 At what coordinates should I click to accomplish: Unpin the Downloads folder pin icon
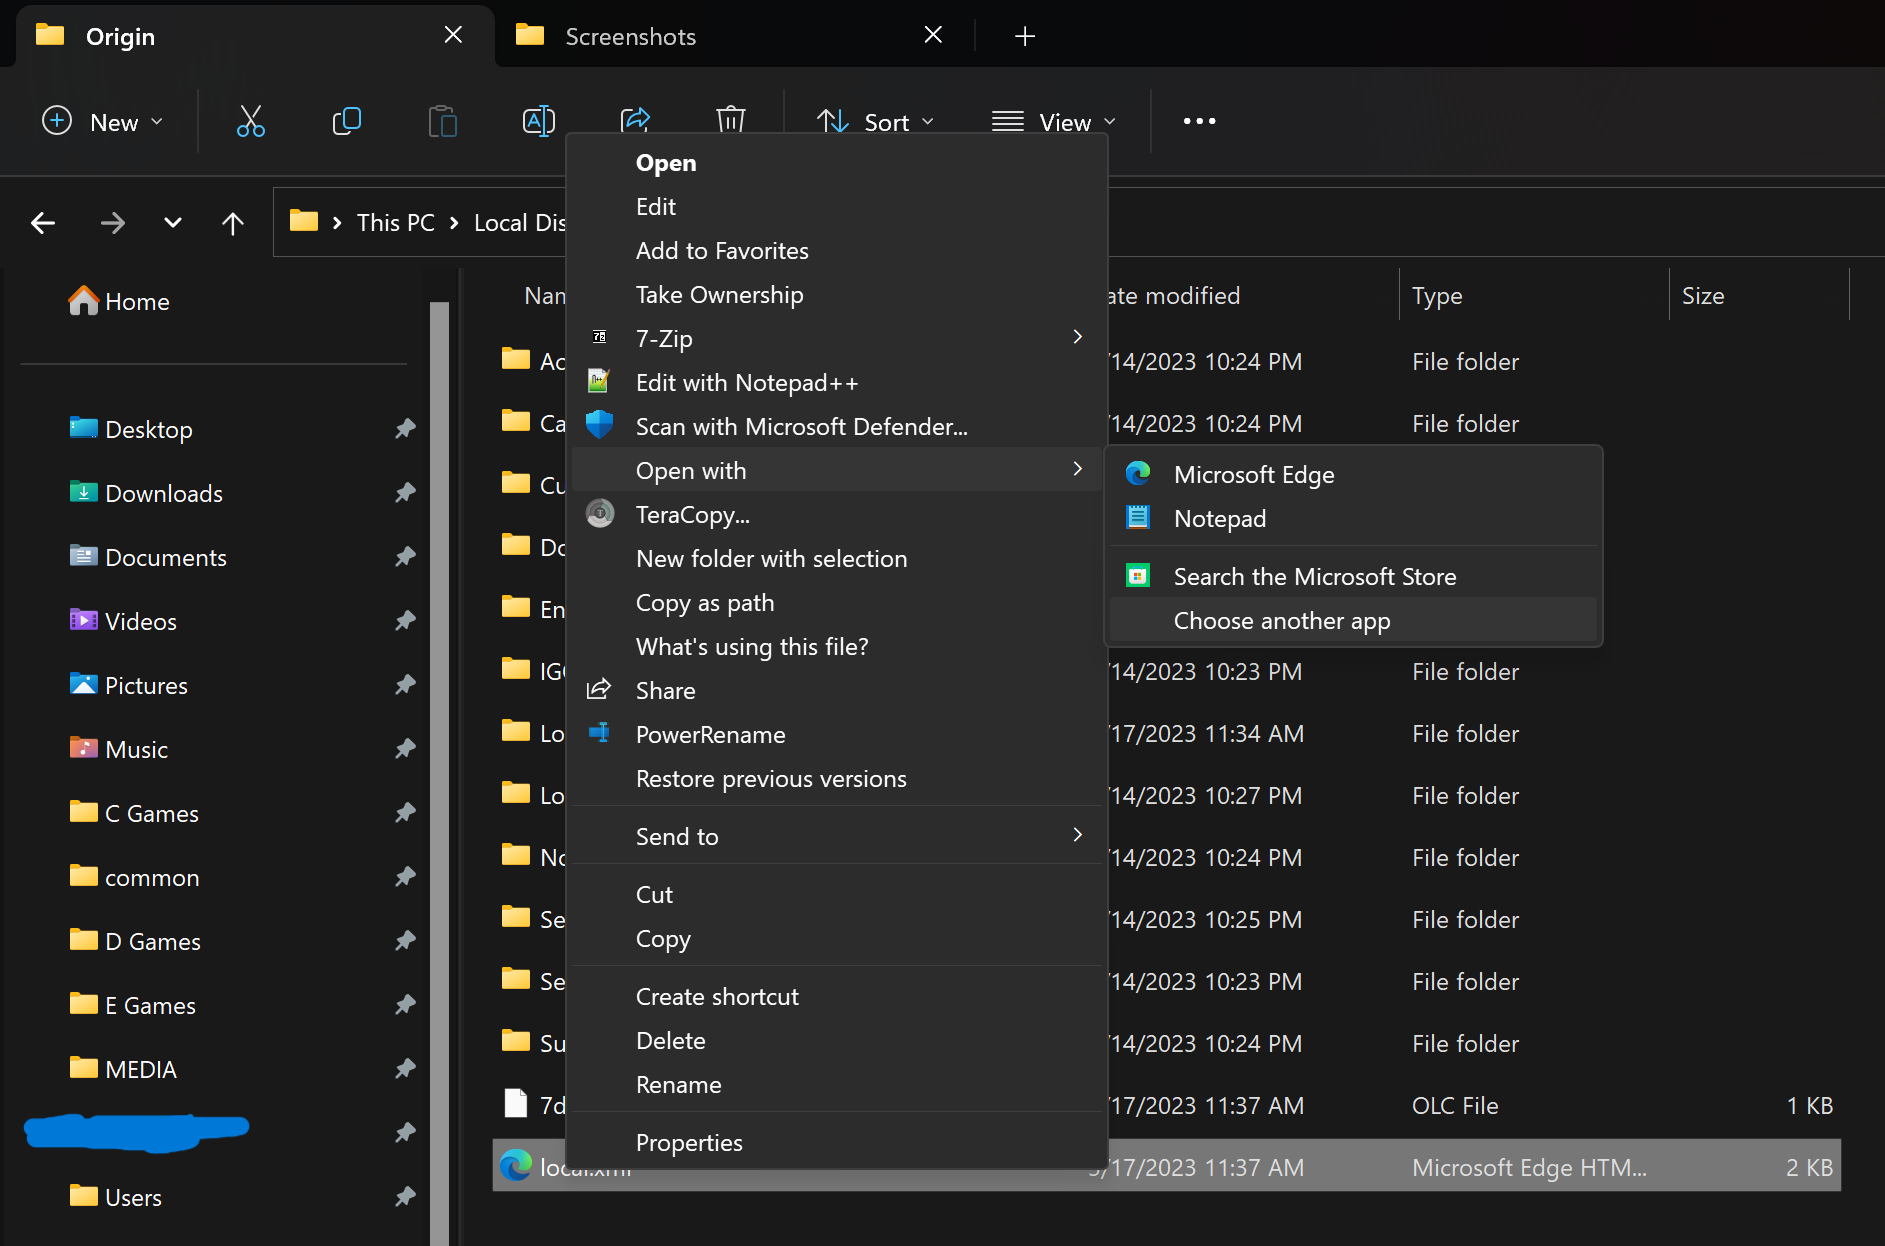404,493
